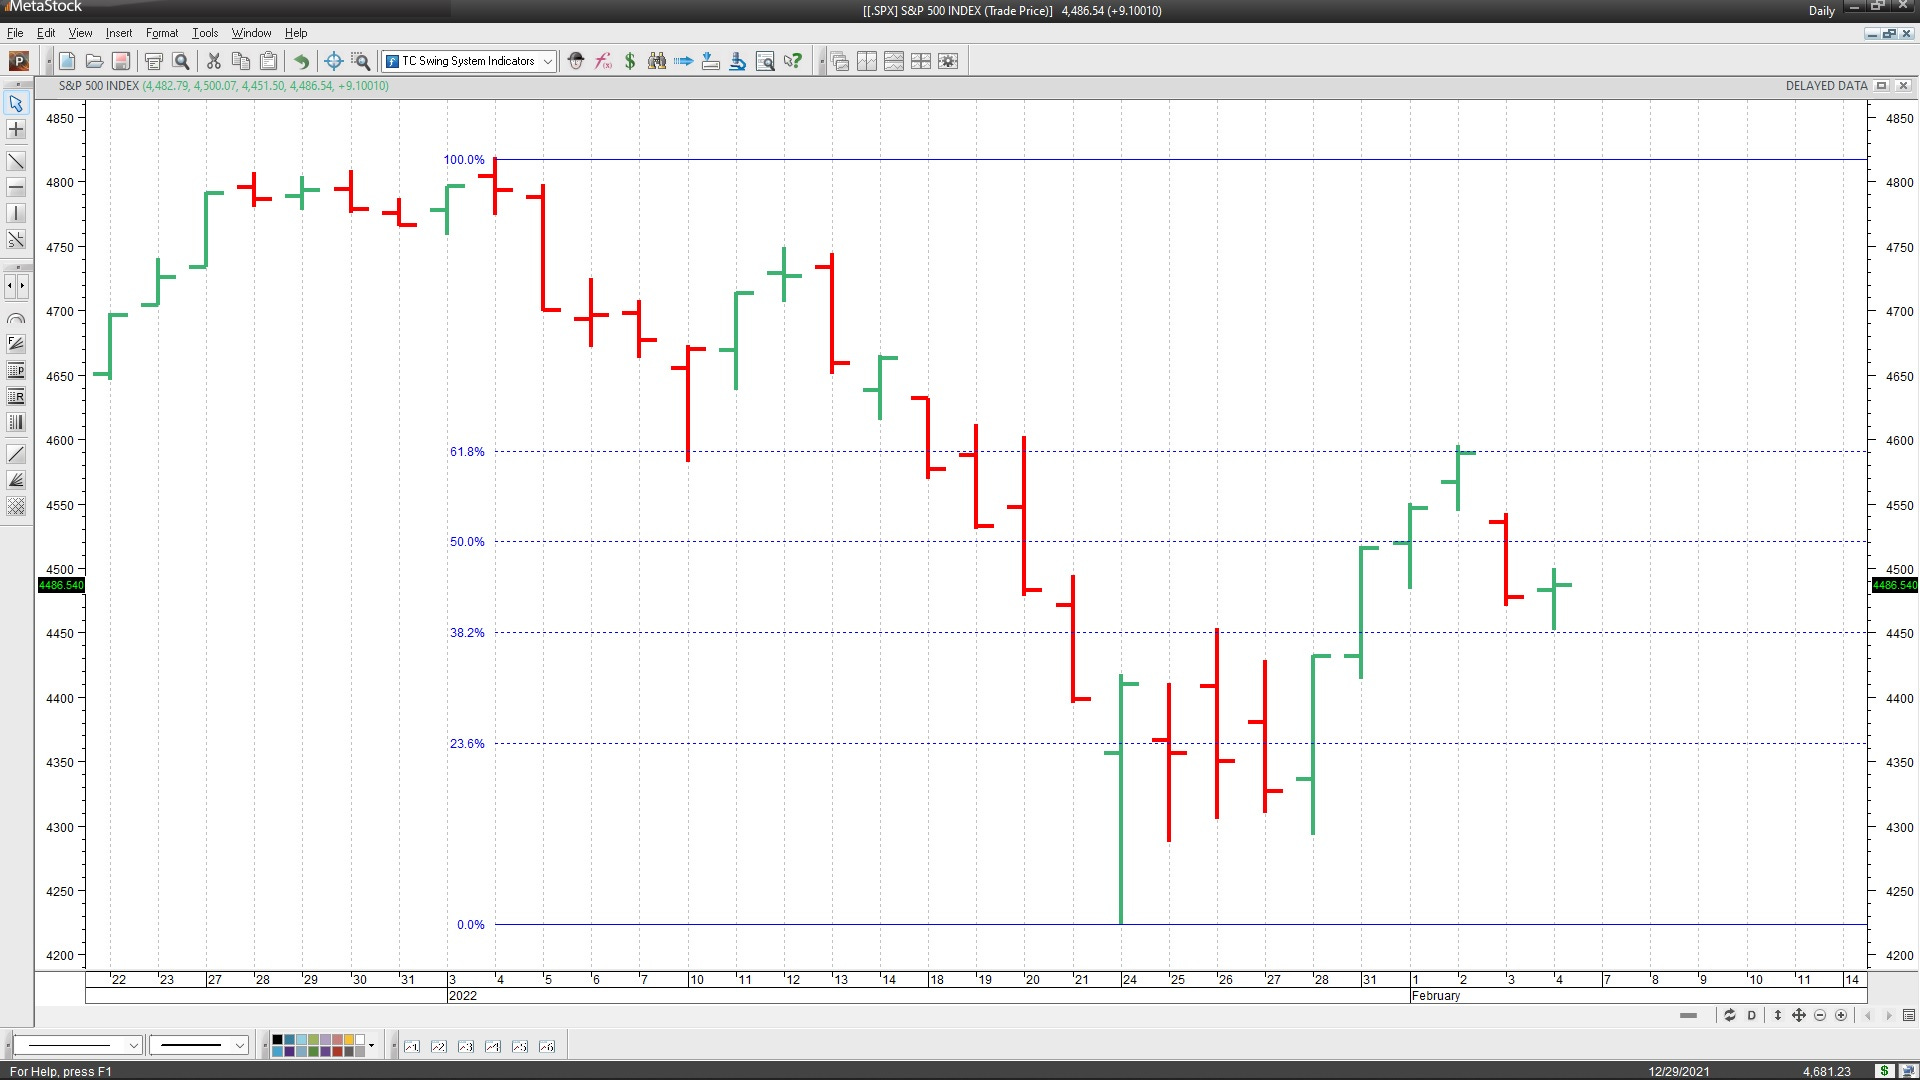Click the download data icon
1920x1080 pixels.
click(711, 61)
